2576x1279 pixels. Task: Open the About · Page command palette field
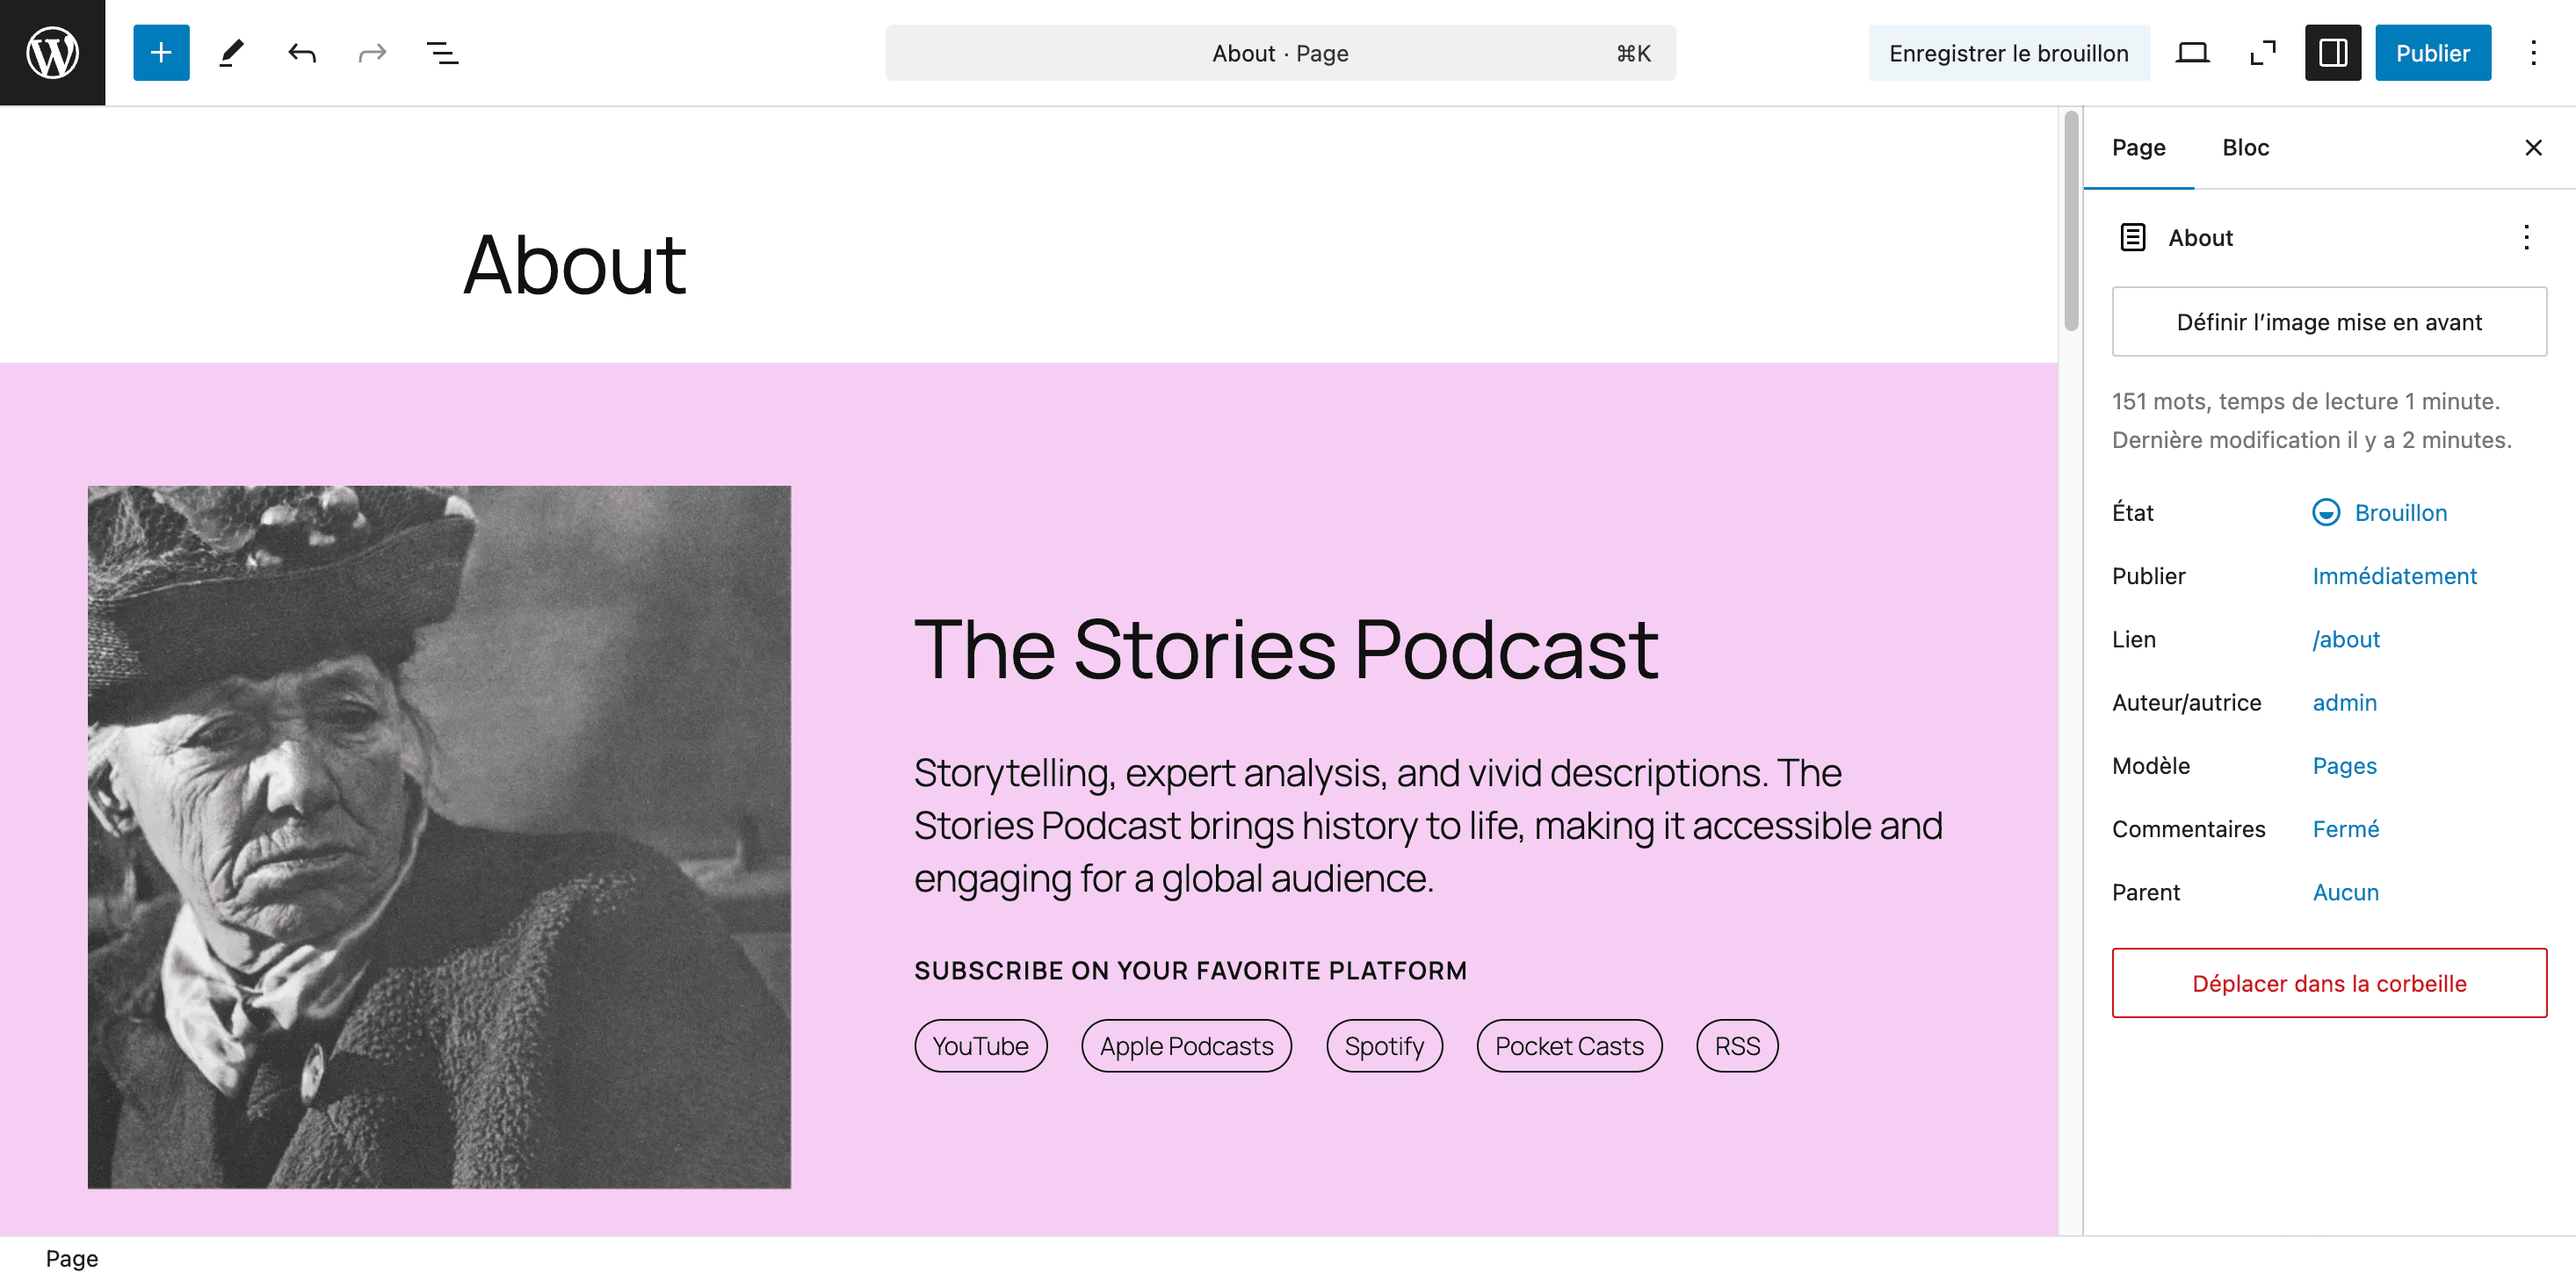tap(1280, 53)
